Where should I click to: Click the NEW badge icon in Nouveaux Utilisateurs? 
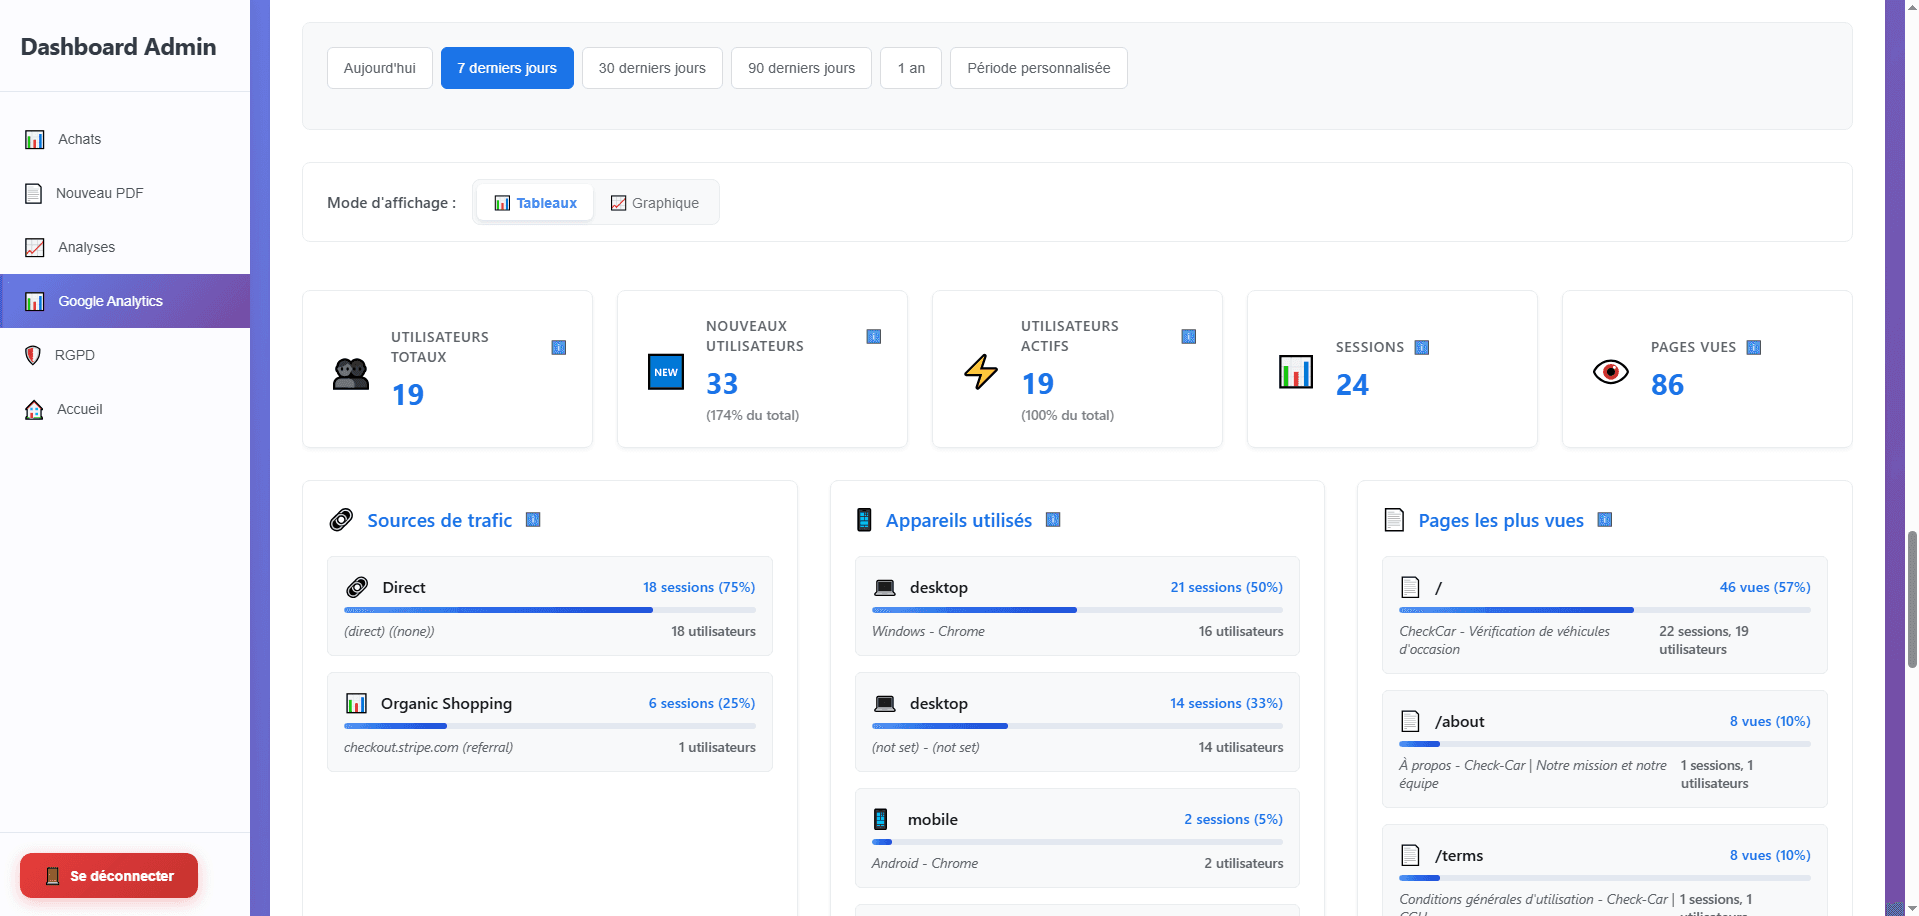666,372
